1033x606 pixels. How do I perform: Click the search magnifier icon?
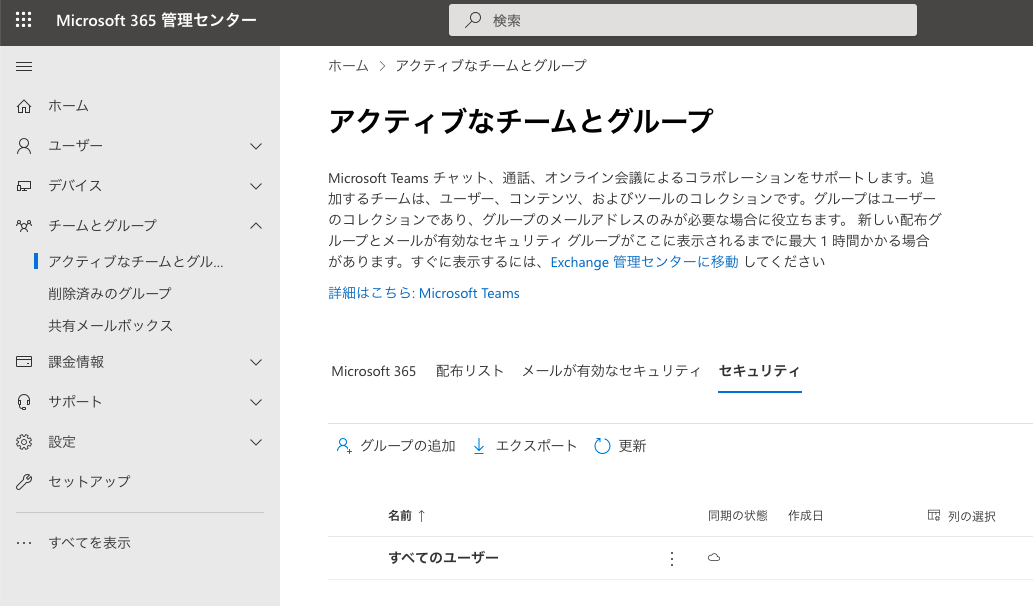point(472,20)
